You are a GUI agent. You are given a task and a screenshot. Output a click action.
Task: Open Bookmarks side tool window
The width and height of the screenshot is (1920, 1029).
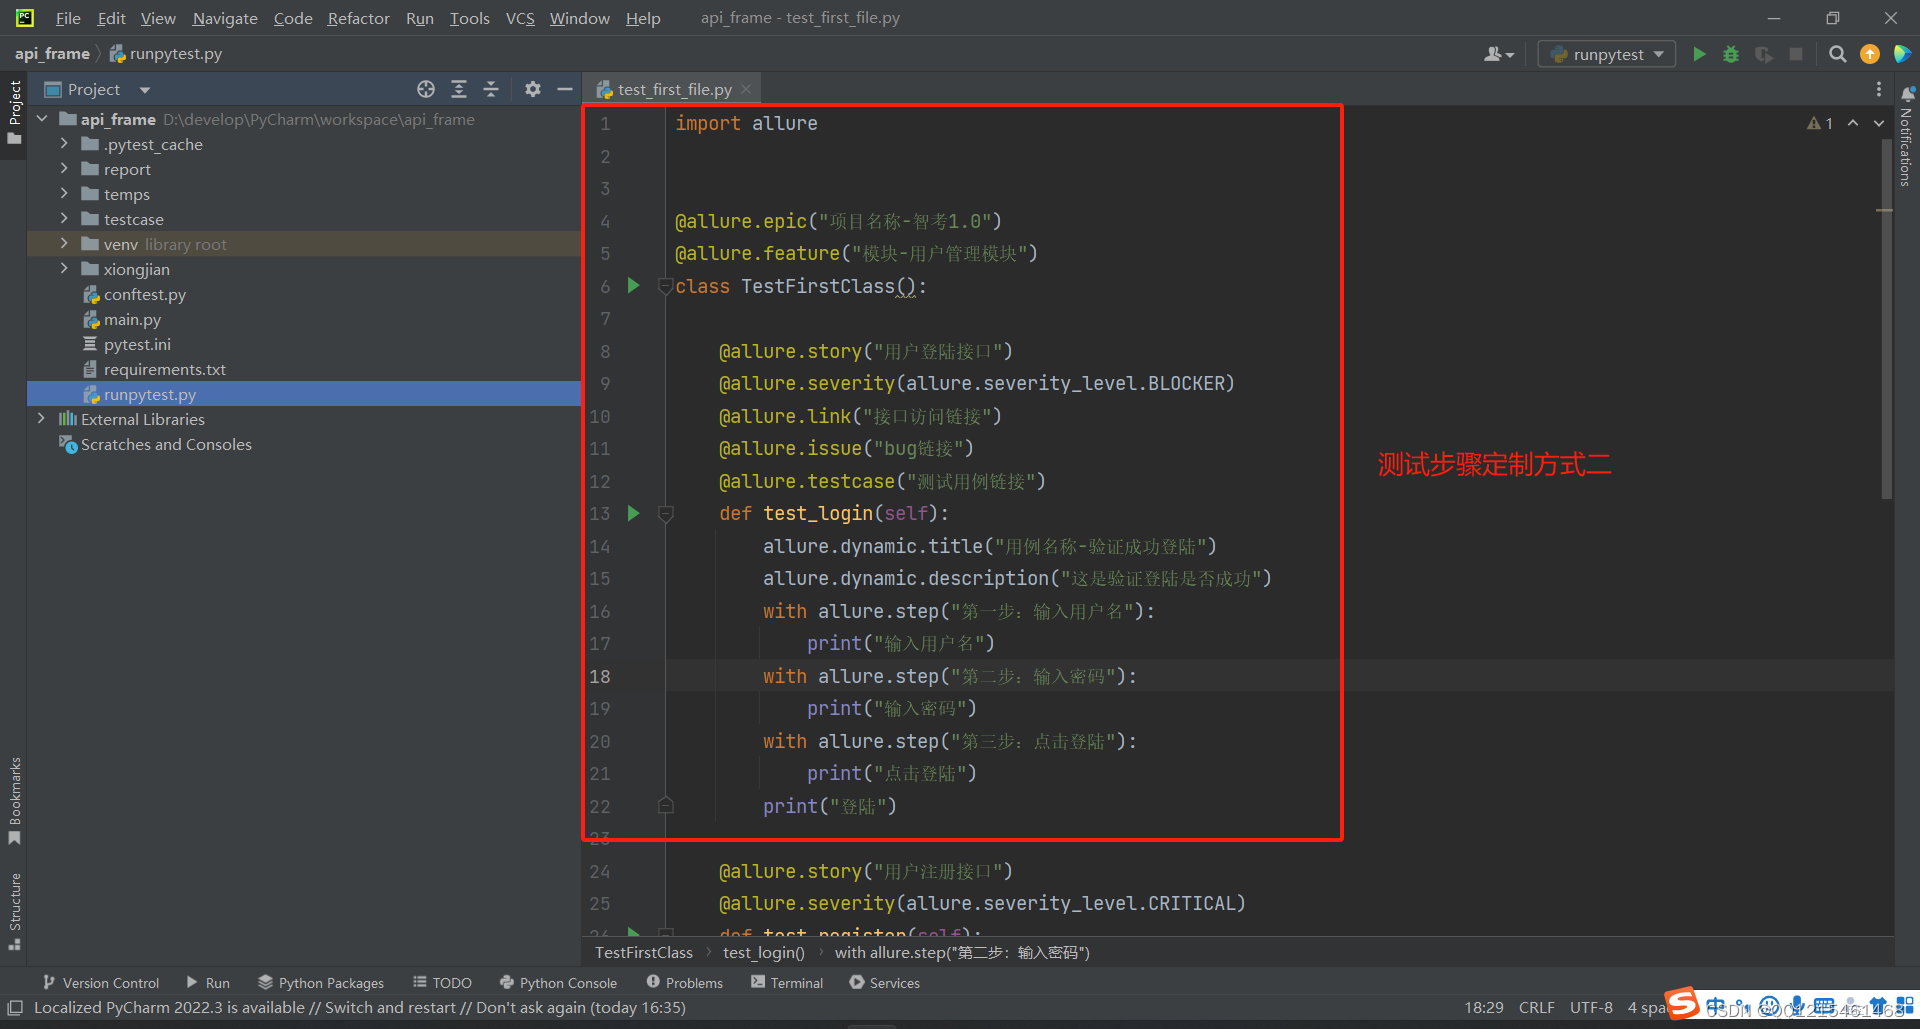pyautogui.click(x=14, y=800)
